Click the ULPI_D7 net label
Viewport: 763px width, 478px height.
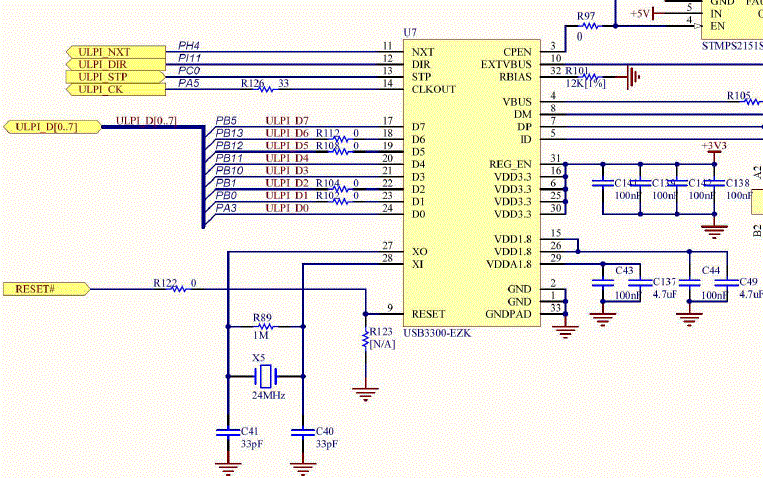tap(287, 121)
